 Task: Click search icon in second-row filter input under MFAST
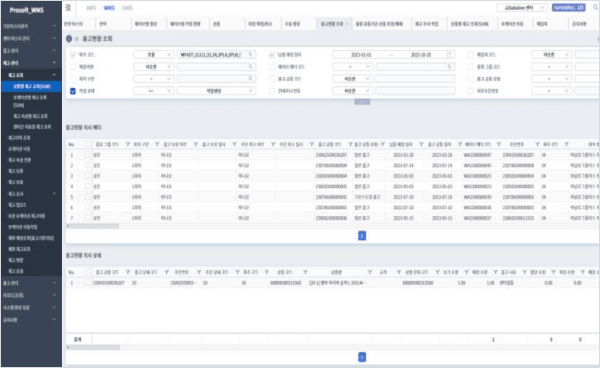[251, 67]
